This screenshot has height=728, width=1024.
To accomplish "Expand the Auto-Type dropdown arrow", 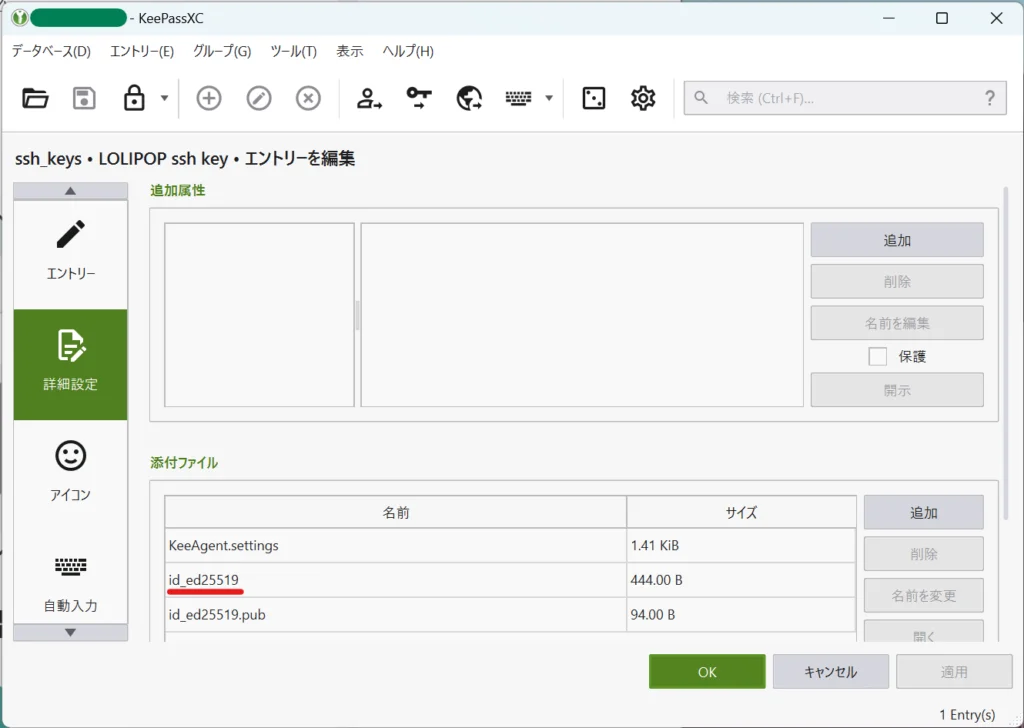I will tap(549, 99).
